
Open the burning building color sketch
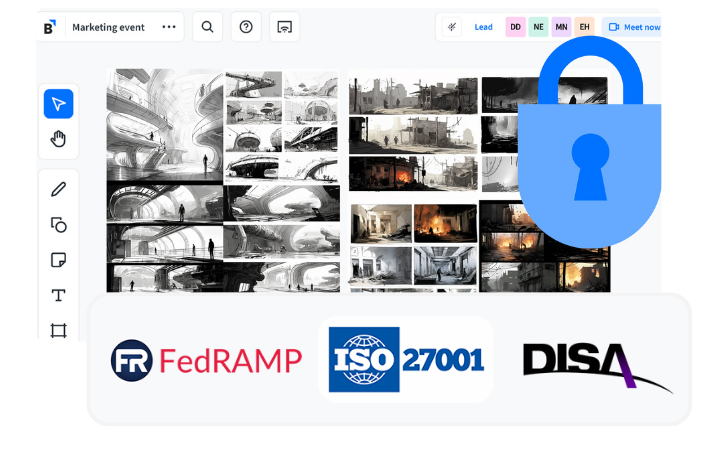pyautogui.click(x=445, y=223)
